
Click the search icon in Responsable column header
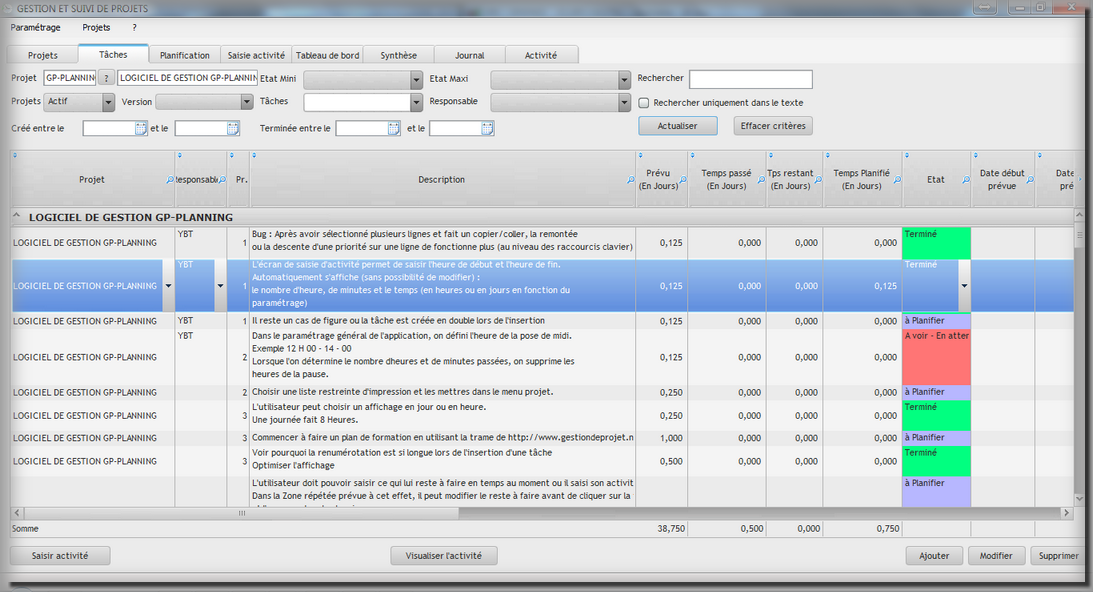[x=222, y=180]
